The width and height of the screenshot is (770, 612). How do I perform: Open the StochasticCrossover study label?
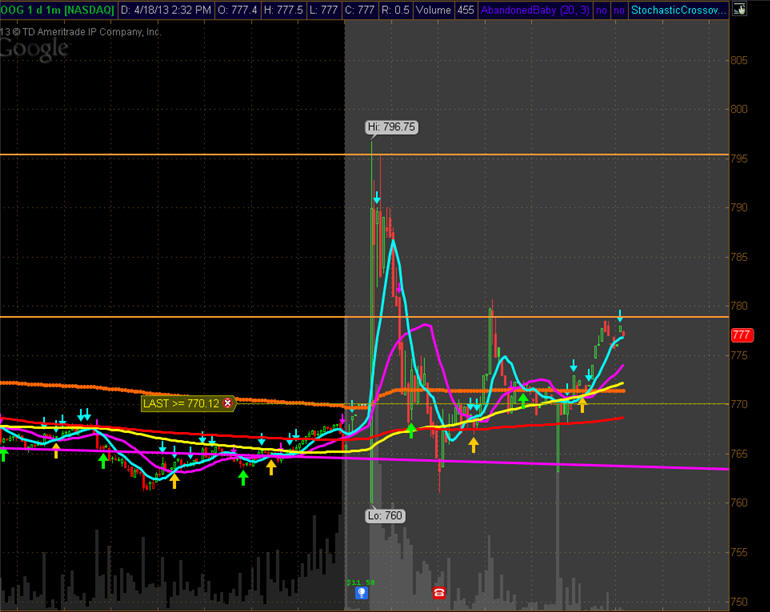click(x=680, y=10)
